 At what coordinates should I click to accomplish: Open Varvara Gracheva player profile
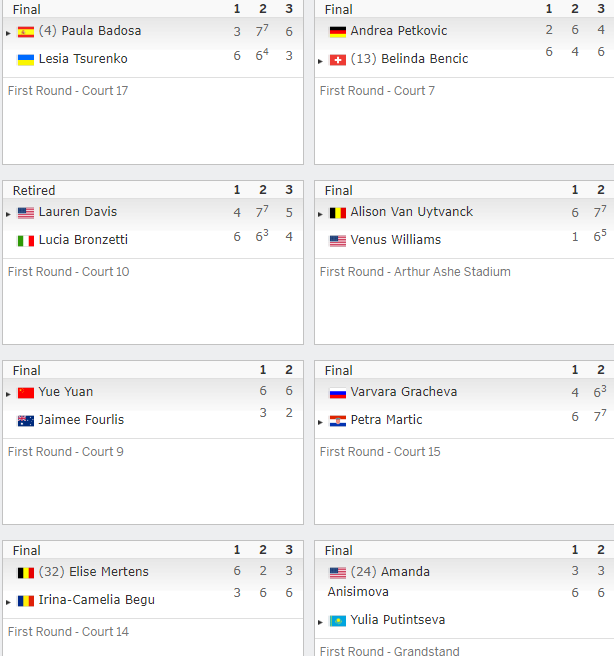tap(404, 392)
